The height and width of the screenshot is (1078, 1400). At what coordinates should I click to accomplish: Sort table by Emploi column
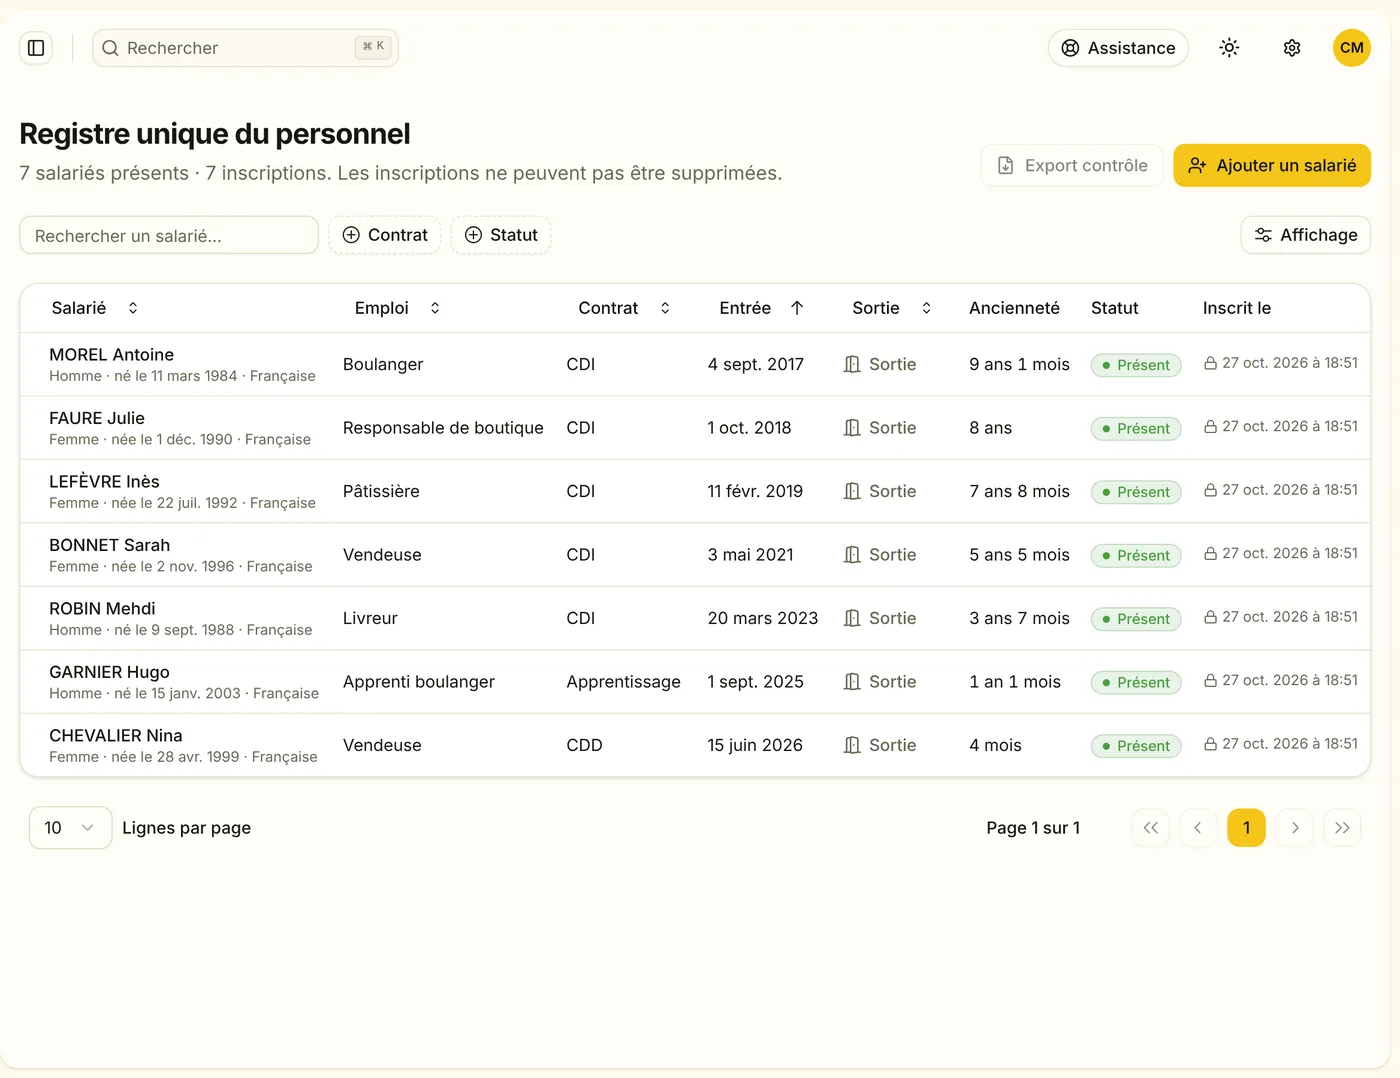pyautogui.click(x=397, y=308)
